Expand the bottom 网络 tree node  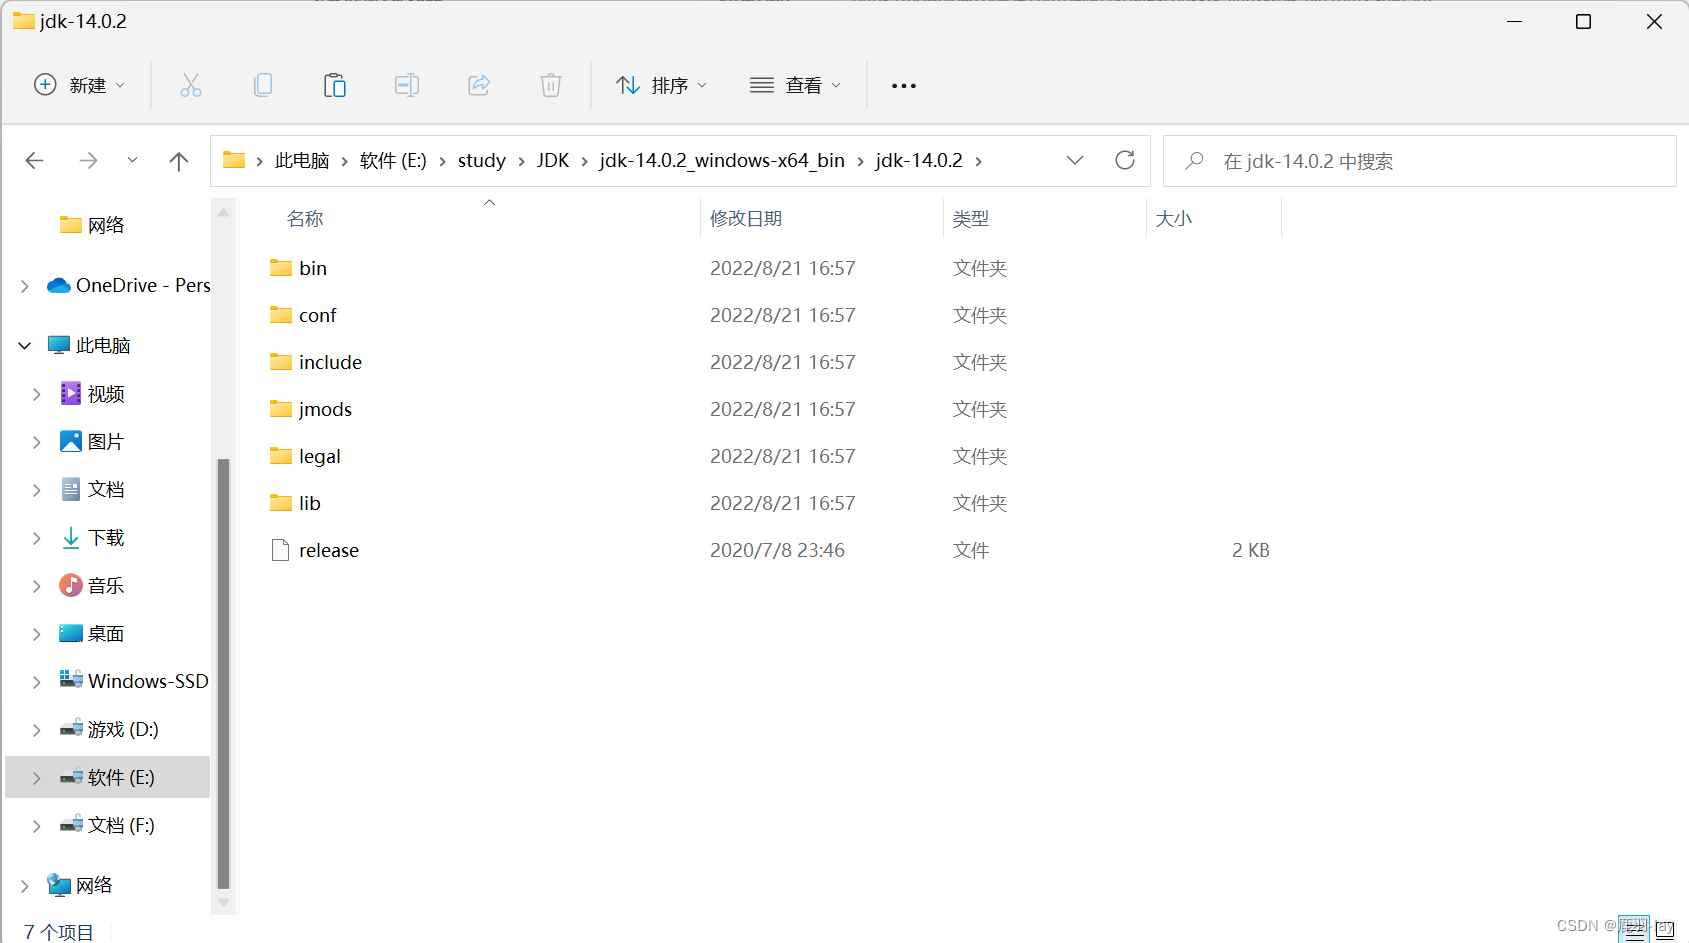pos(25,886)
